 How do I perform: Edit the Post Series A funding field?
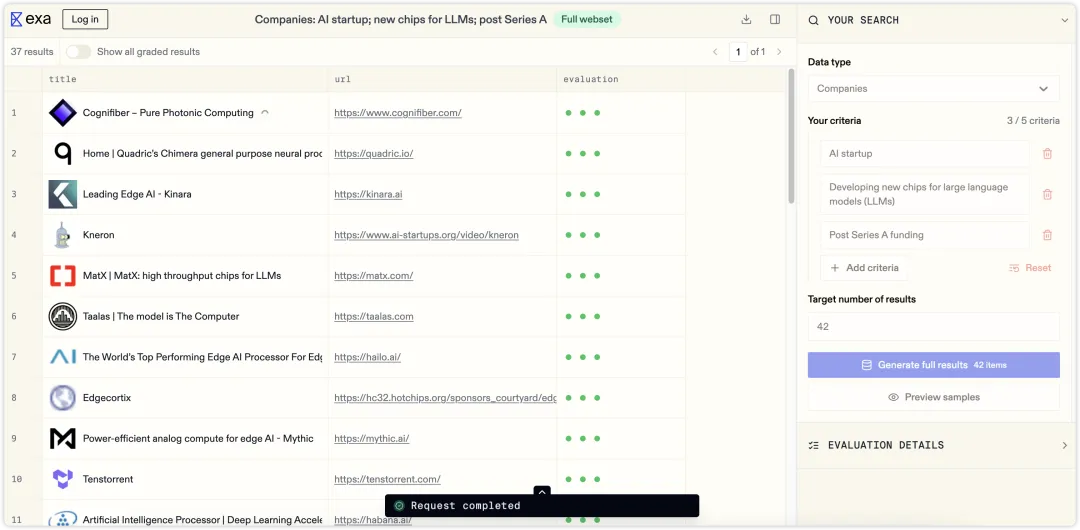click(925, 235)
